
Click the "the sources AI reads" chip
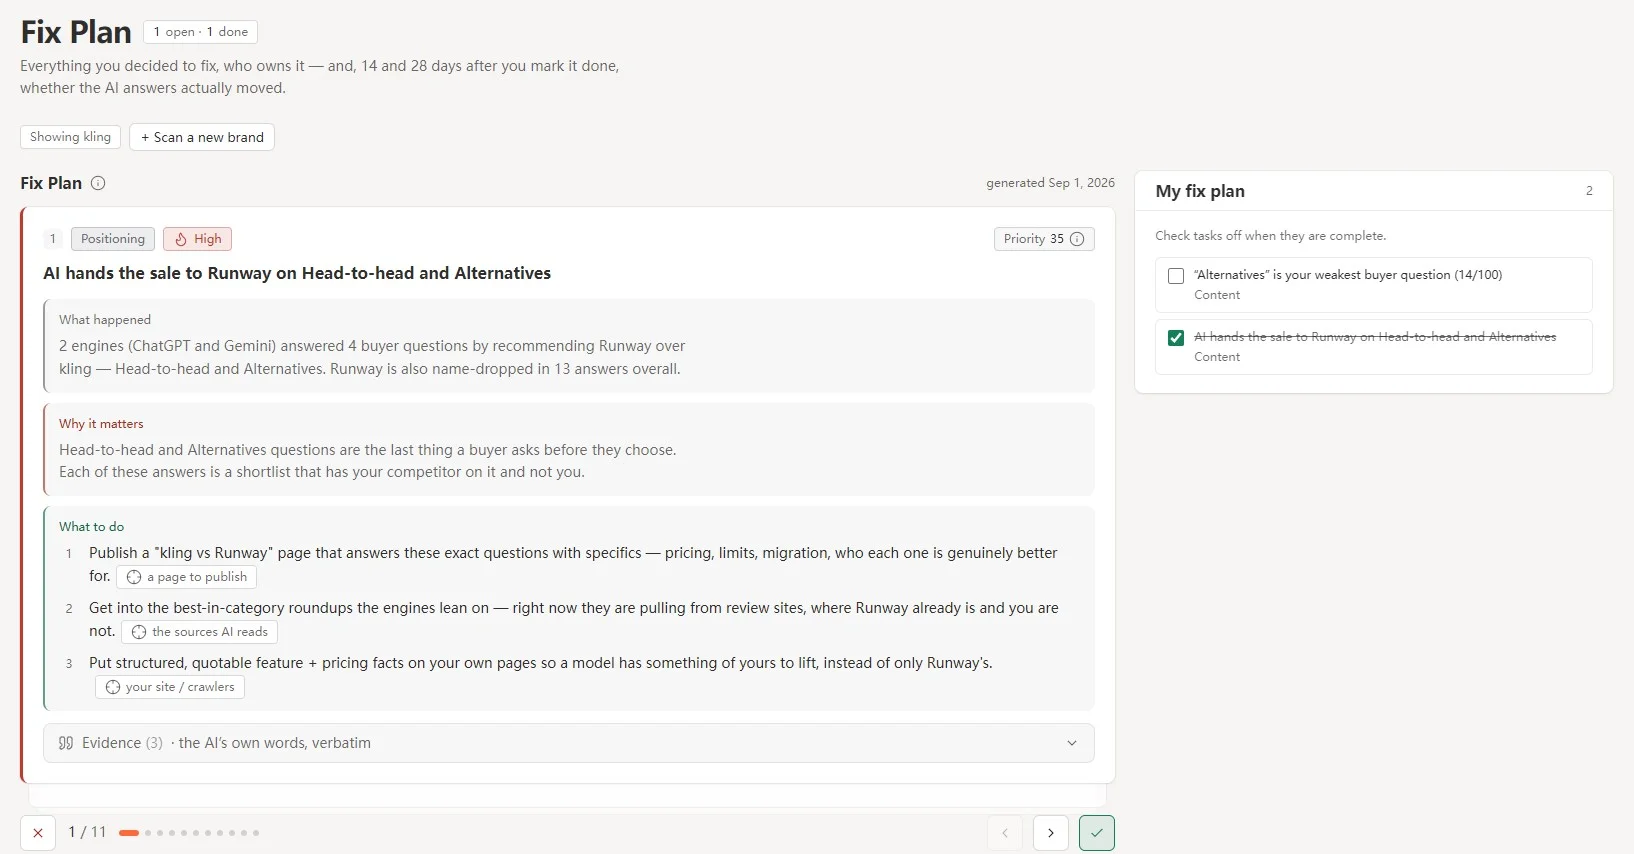tap(200, 632)
